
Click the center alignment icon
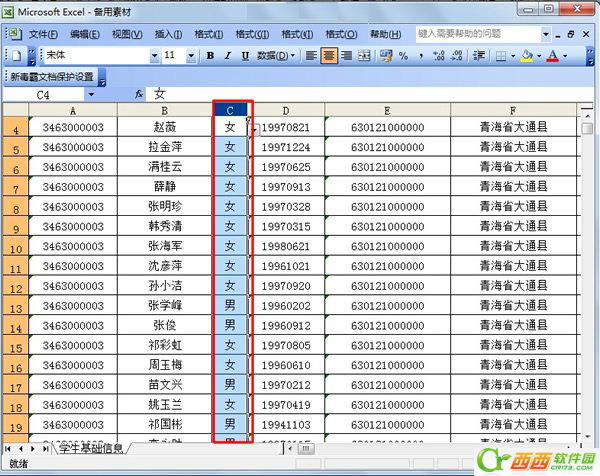pos(329,56)
